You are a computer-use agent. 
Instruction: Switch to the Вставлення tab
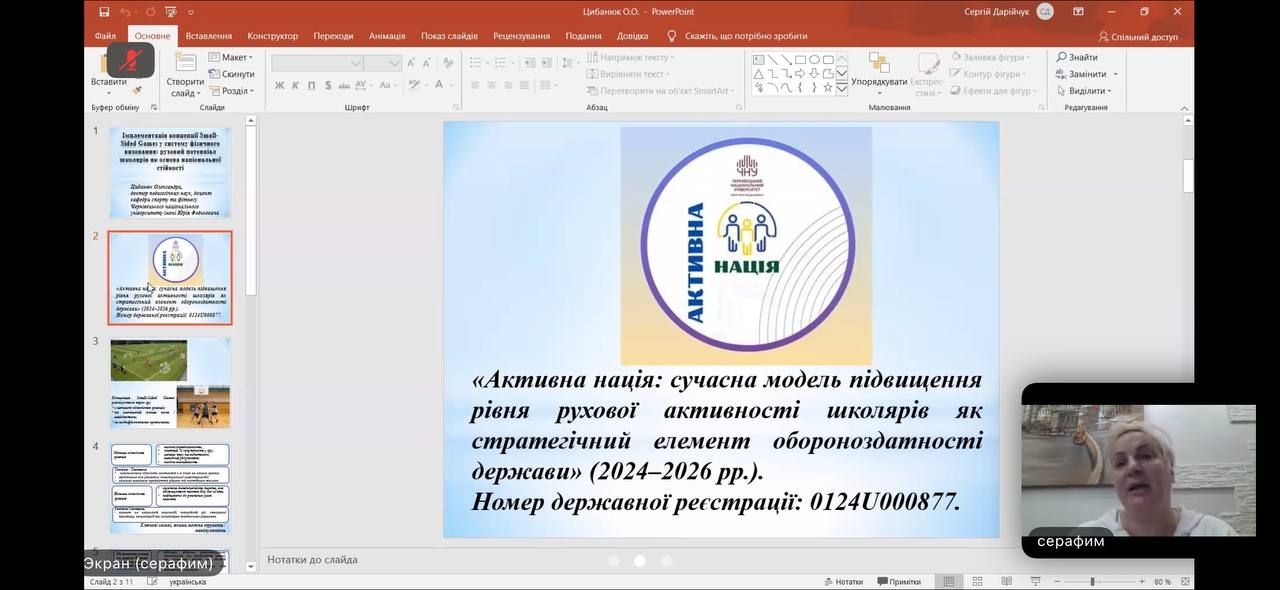pos(209,36)
